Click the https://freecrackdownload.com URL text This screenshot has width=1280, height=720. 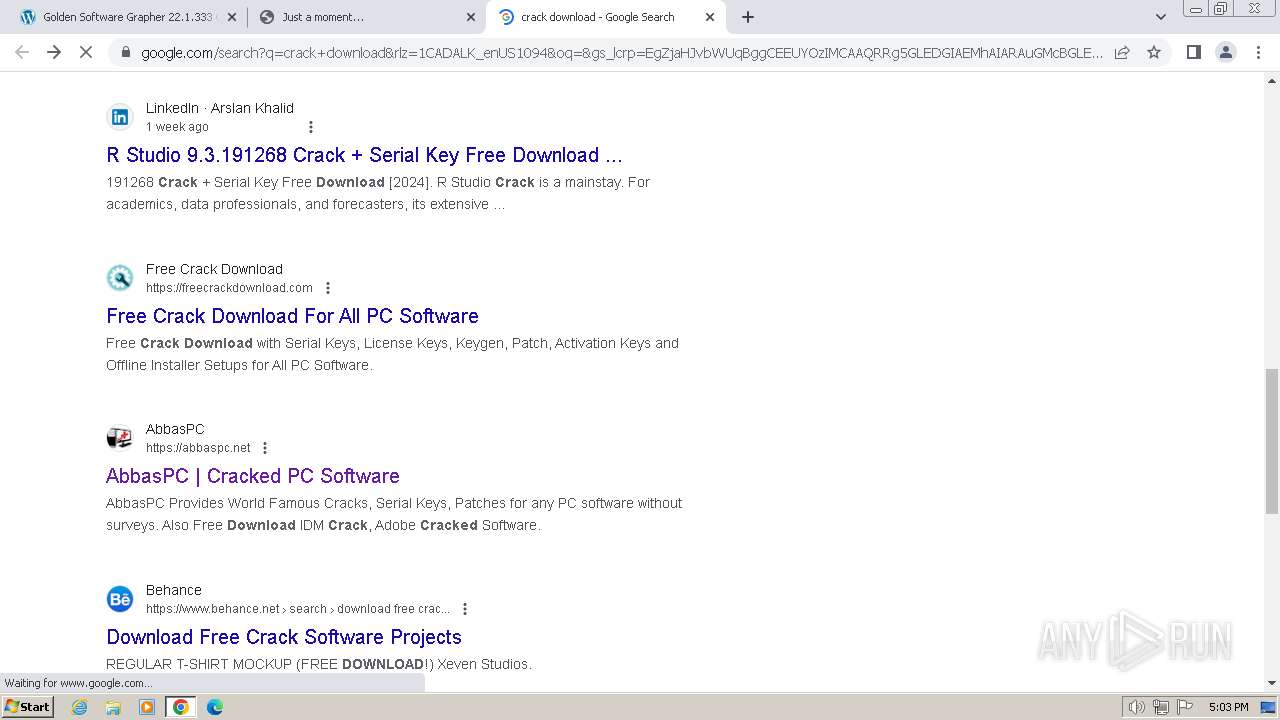(x=229, y=288)
